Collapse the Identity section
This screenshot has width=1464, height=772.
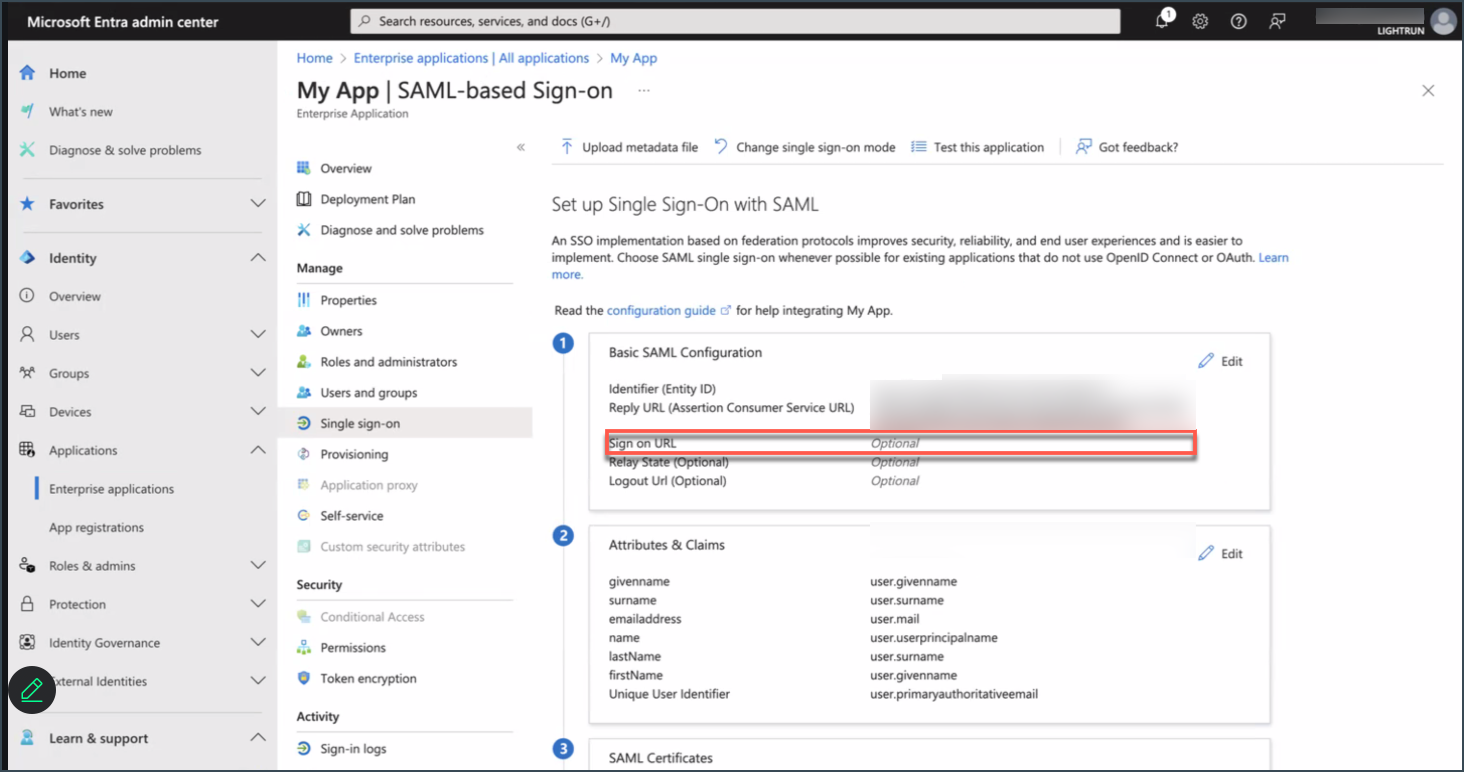tap(257, 258)
